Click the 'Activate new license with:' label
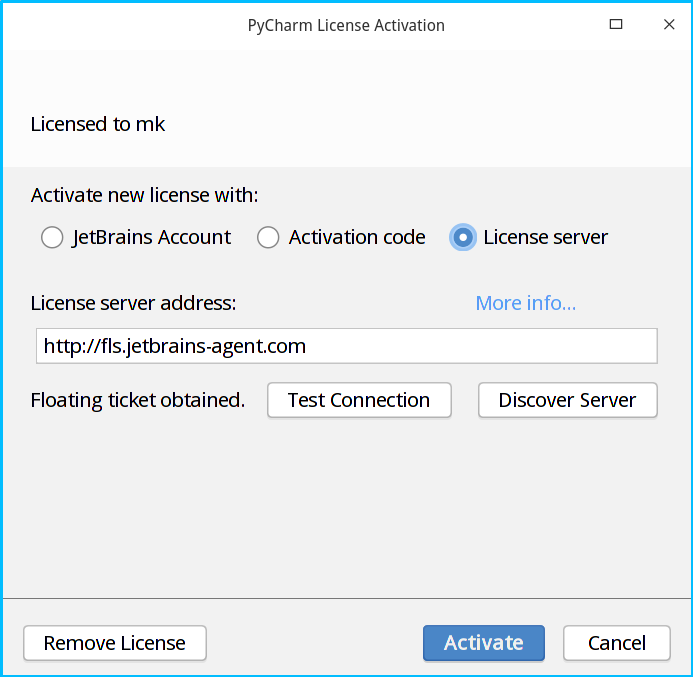This screenshot has height=677, width=693. [145, 195]
